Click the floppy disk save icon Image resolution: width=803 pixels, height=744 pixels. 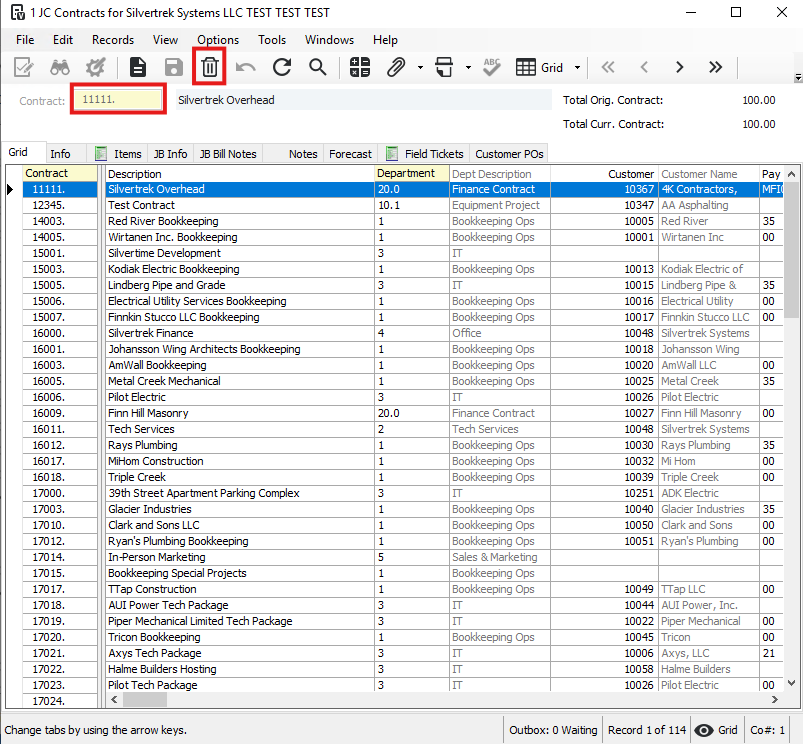(174, 67)
